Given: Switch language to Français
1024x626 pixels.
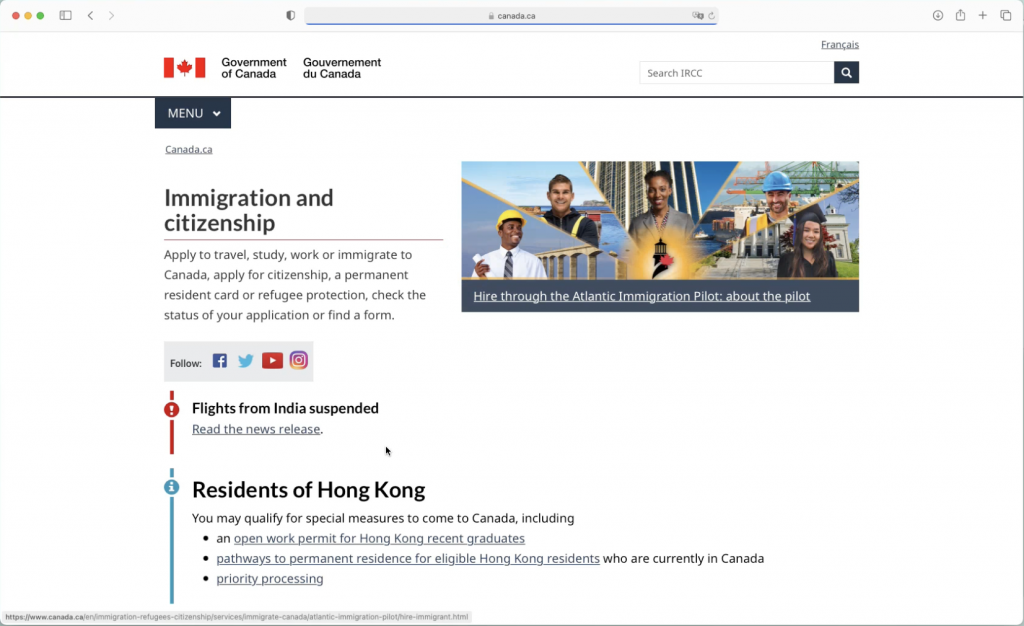Looking at the screenshot, I should (x=839, y=45).
